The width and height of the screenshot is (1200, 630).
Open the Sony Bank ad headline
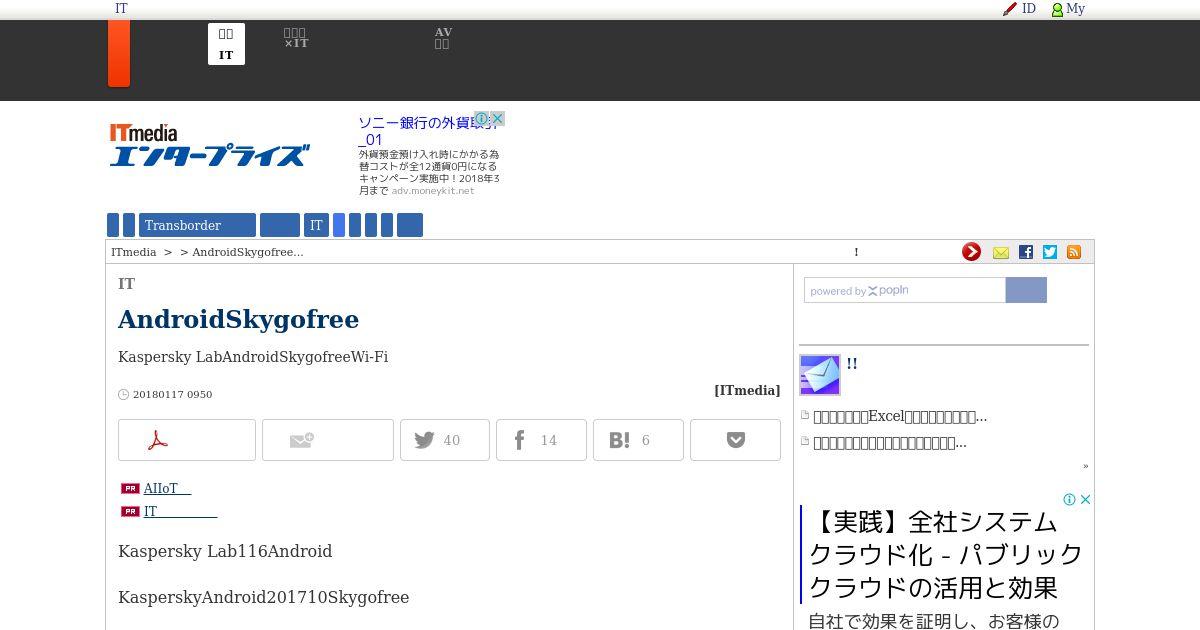(x=428, y=131)
